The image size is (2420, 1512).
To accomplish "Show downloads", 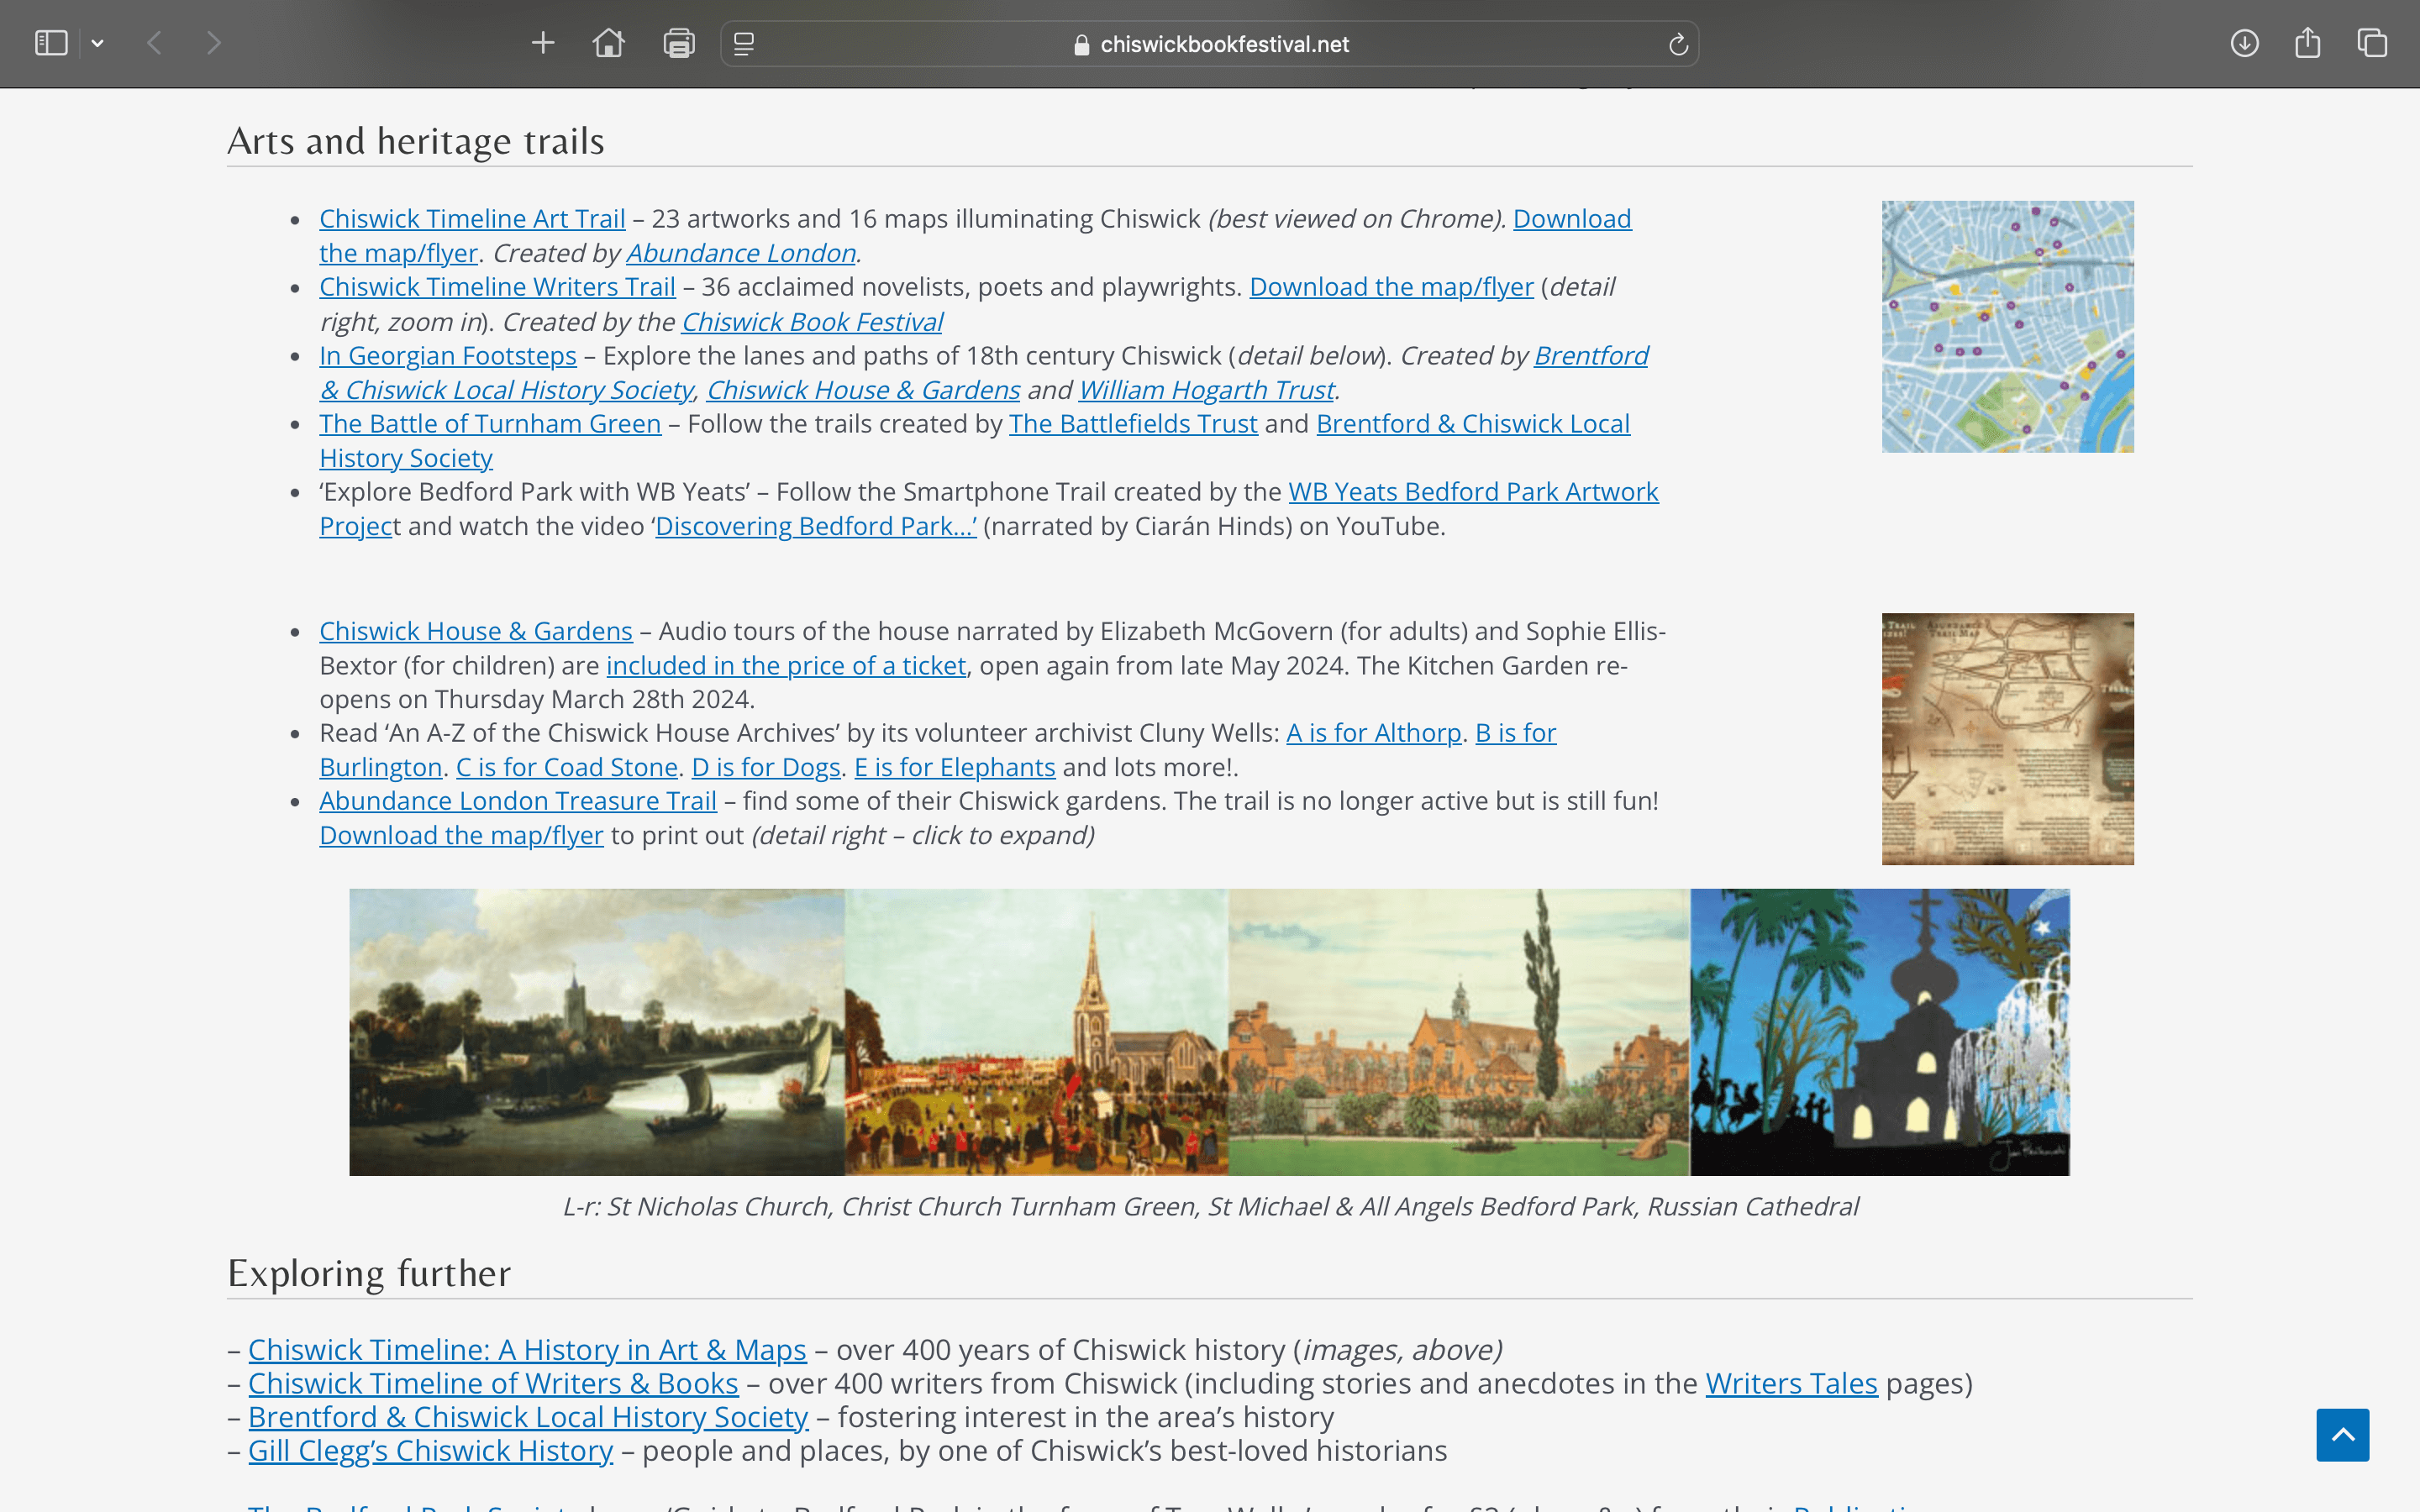I will [x=2244, y=43].
